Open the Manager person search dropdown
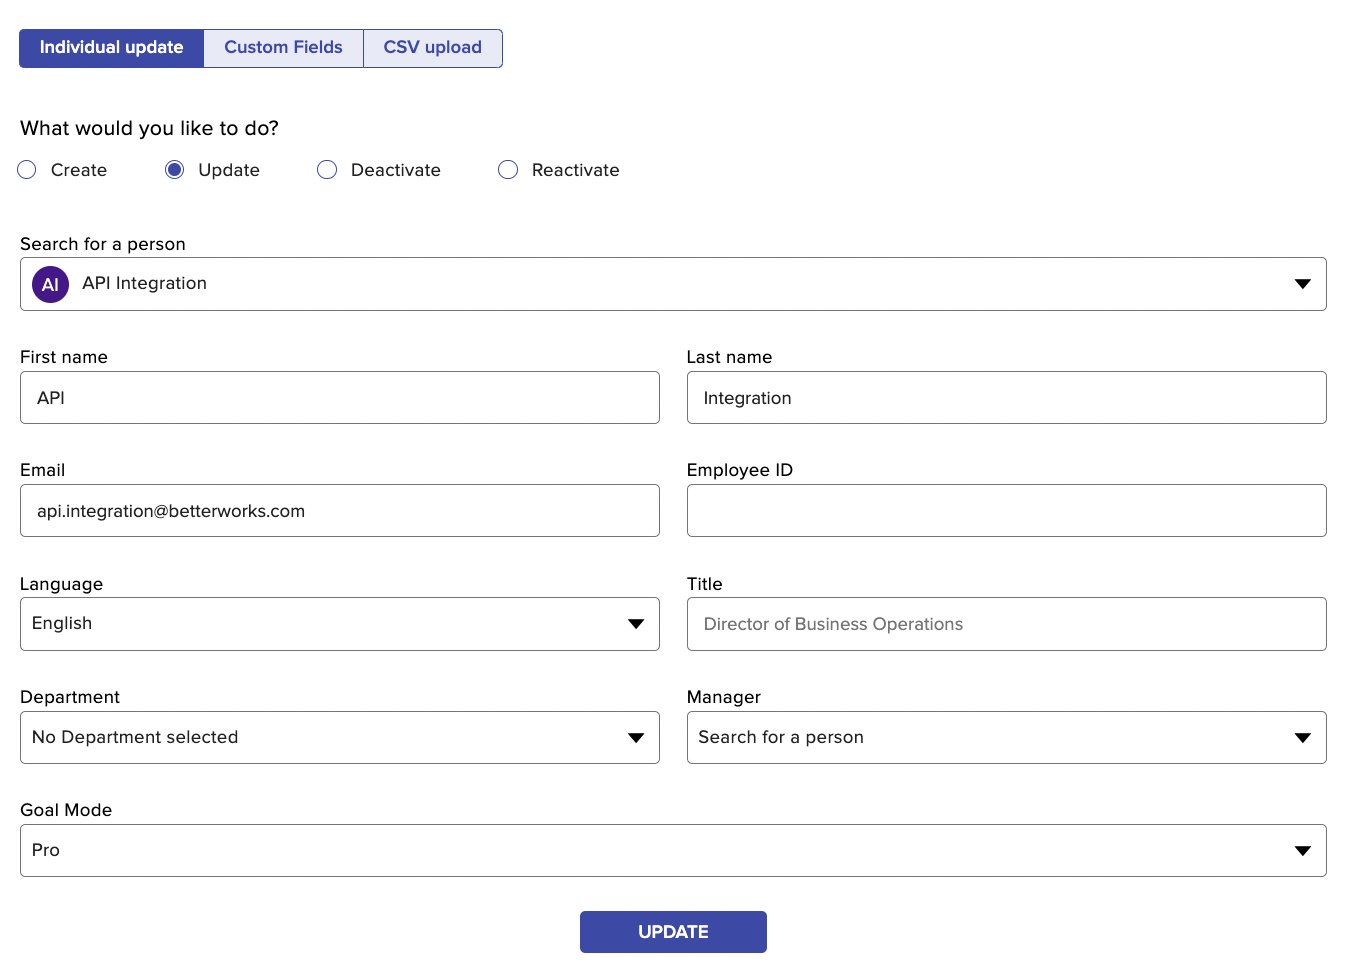Screen dimensions: 1354x980 [1006, 738]
